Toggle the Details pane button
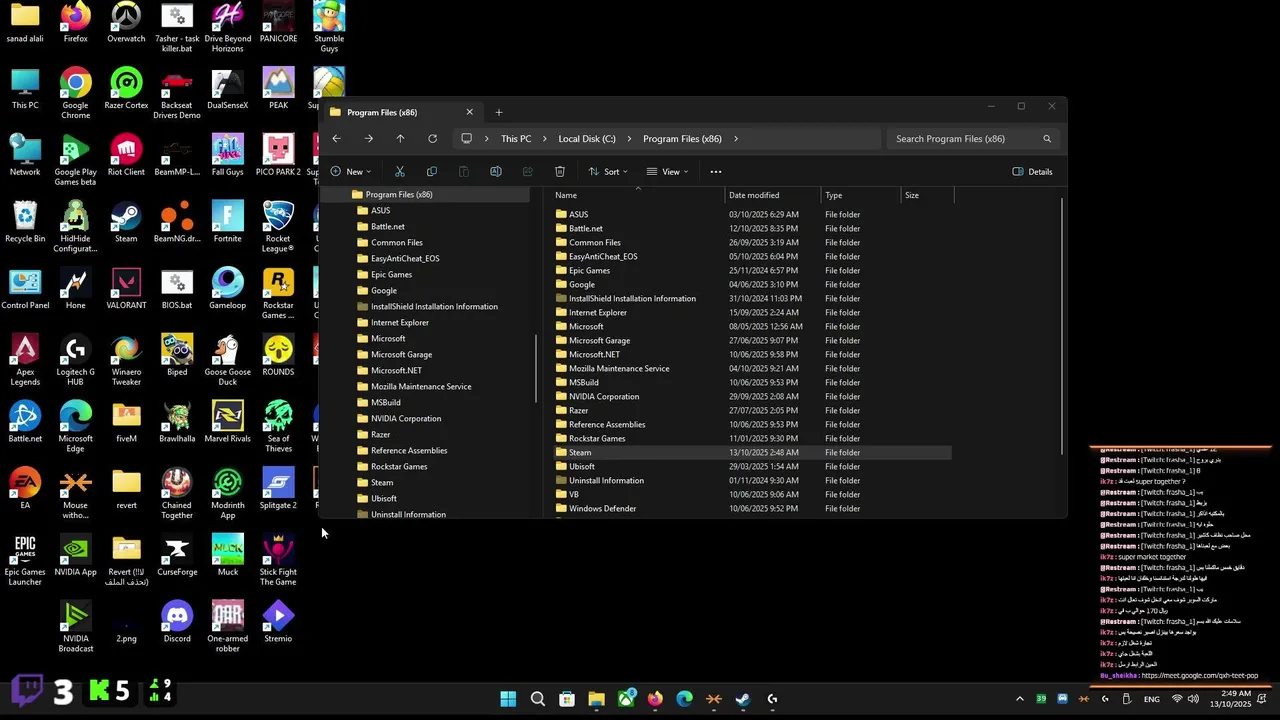The image size is (1280, 720). [1032, 171]
